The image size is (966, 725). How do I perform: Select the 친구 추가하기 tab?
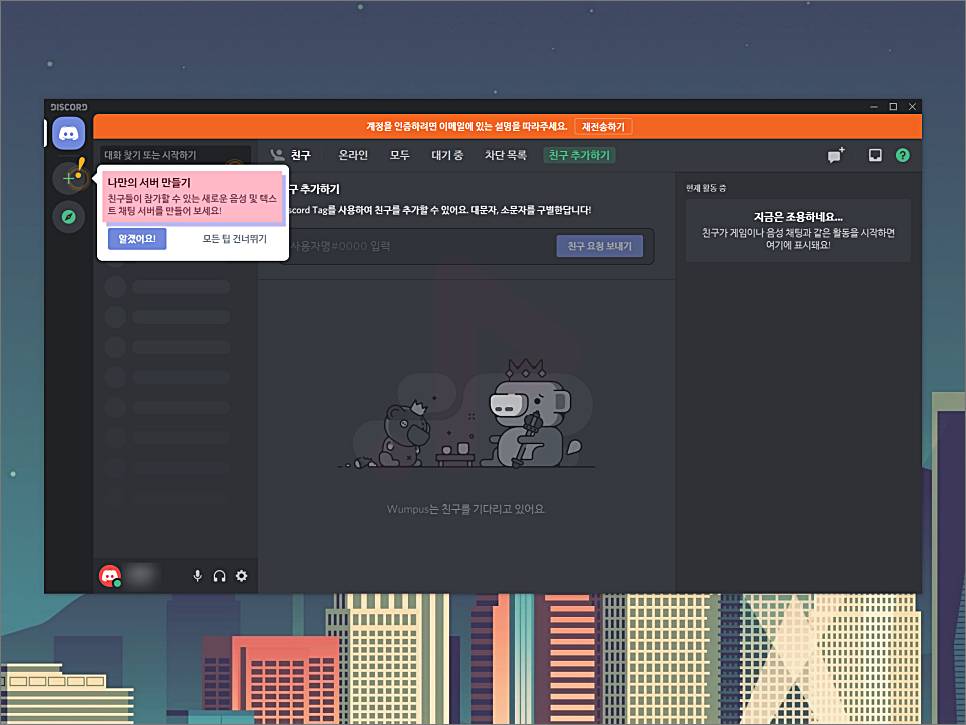579,155
